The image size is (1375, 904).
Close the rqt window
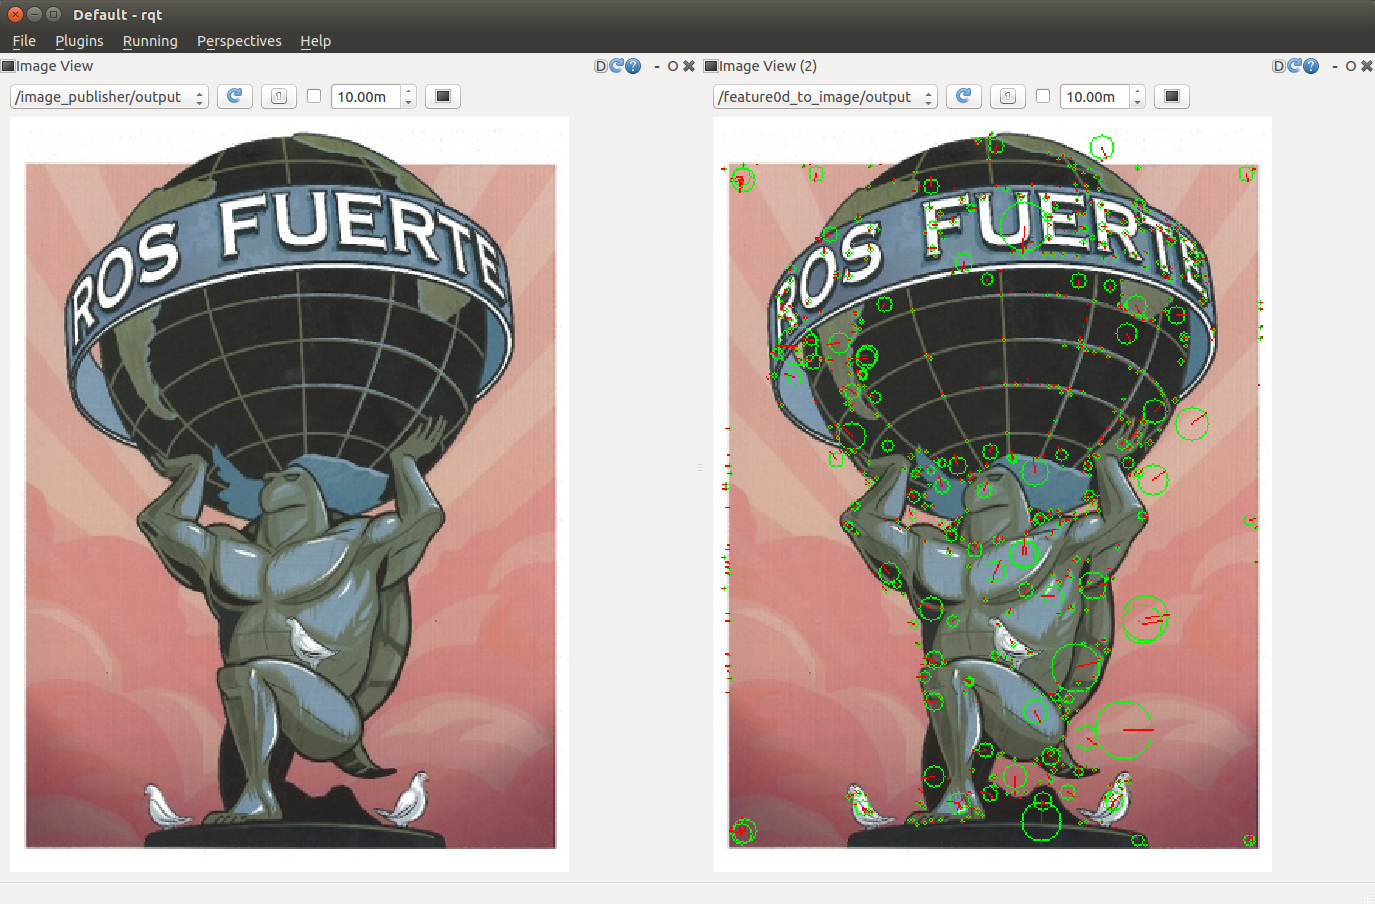(15, 14)
